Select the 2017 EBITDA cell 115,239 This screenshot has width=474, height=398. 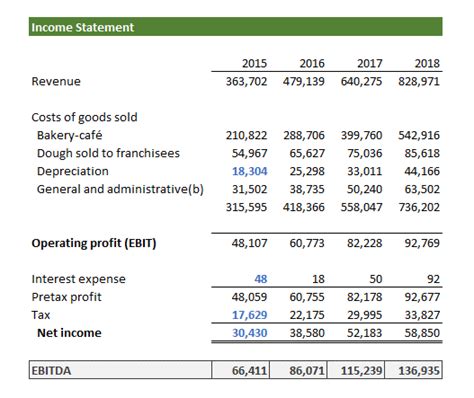point(356,370)
